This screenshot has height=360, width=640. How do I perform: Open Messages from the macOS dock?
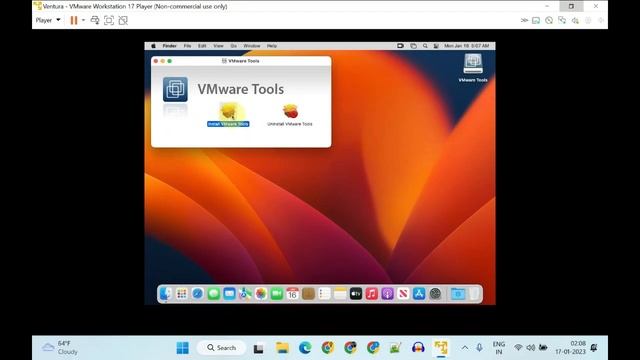pos(213,293)
